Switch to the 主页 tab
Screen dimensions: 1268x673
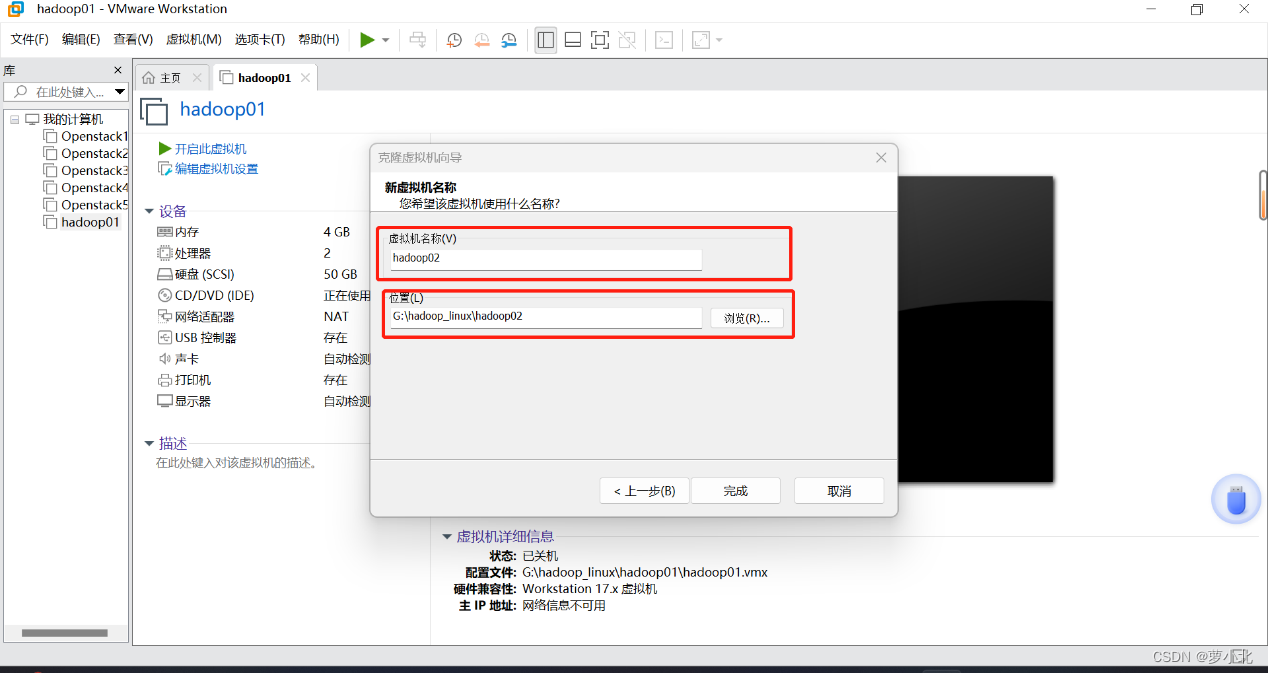click(x=171, y=78)
